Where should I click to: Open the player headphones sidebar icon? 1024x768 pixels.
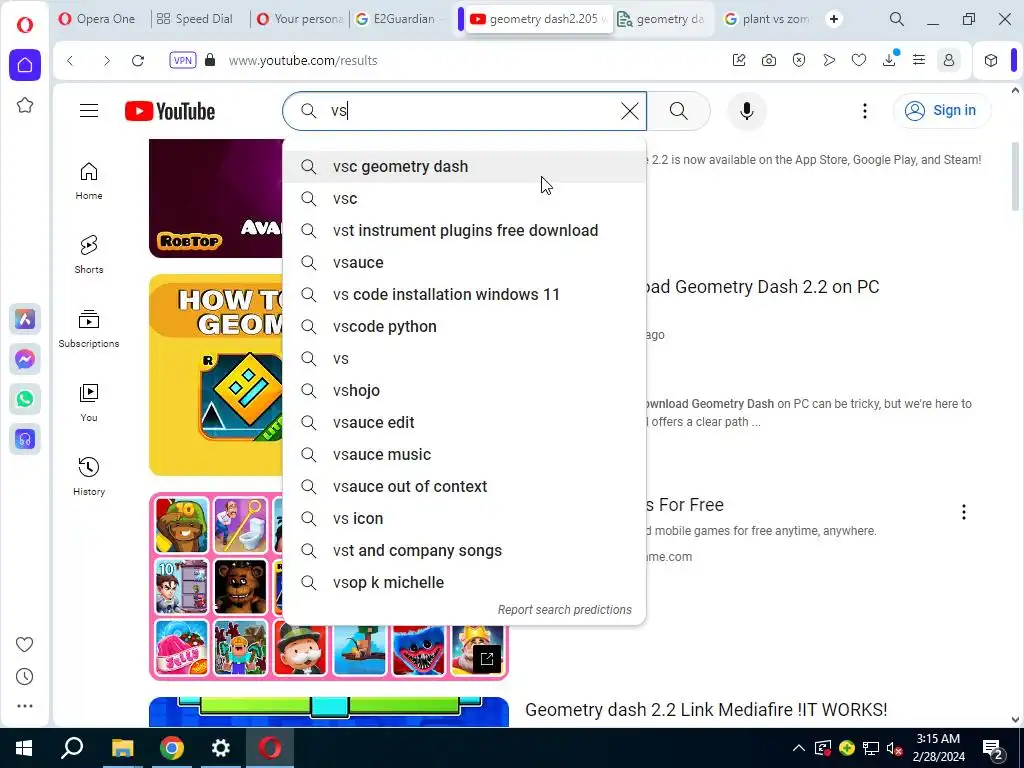pos(25,439)
